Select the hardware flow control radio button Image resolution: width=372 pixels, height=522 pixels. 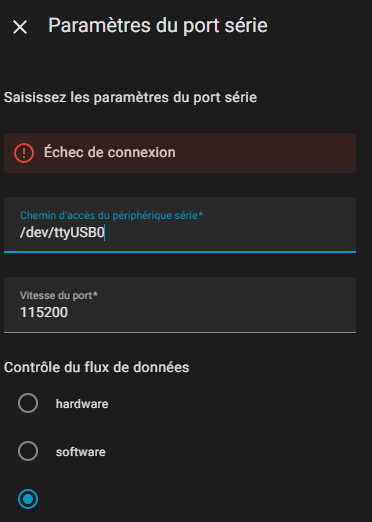point(28,403)
